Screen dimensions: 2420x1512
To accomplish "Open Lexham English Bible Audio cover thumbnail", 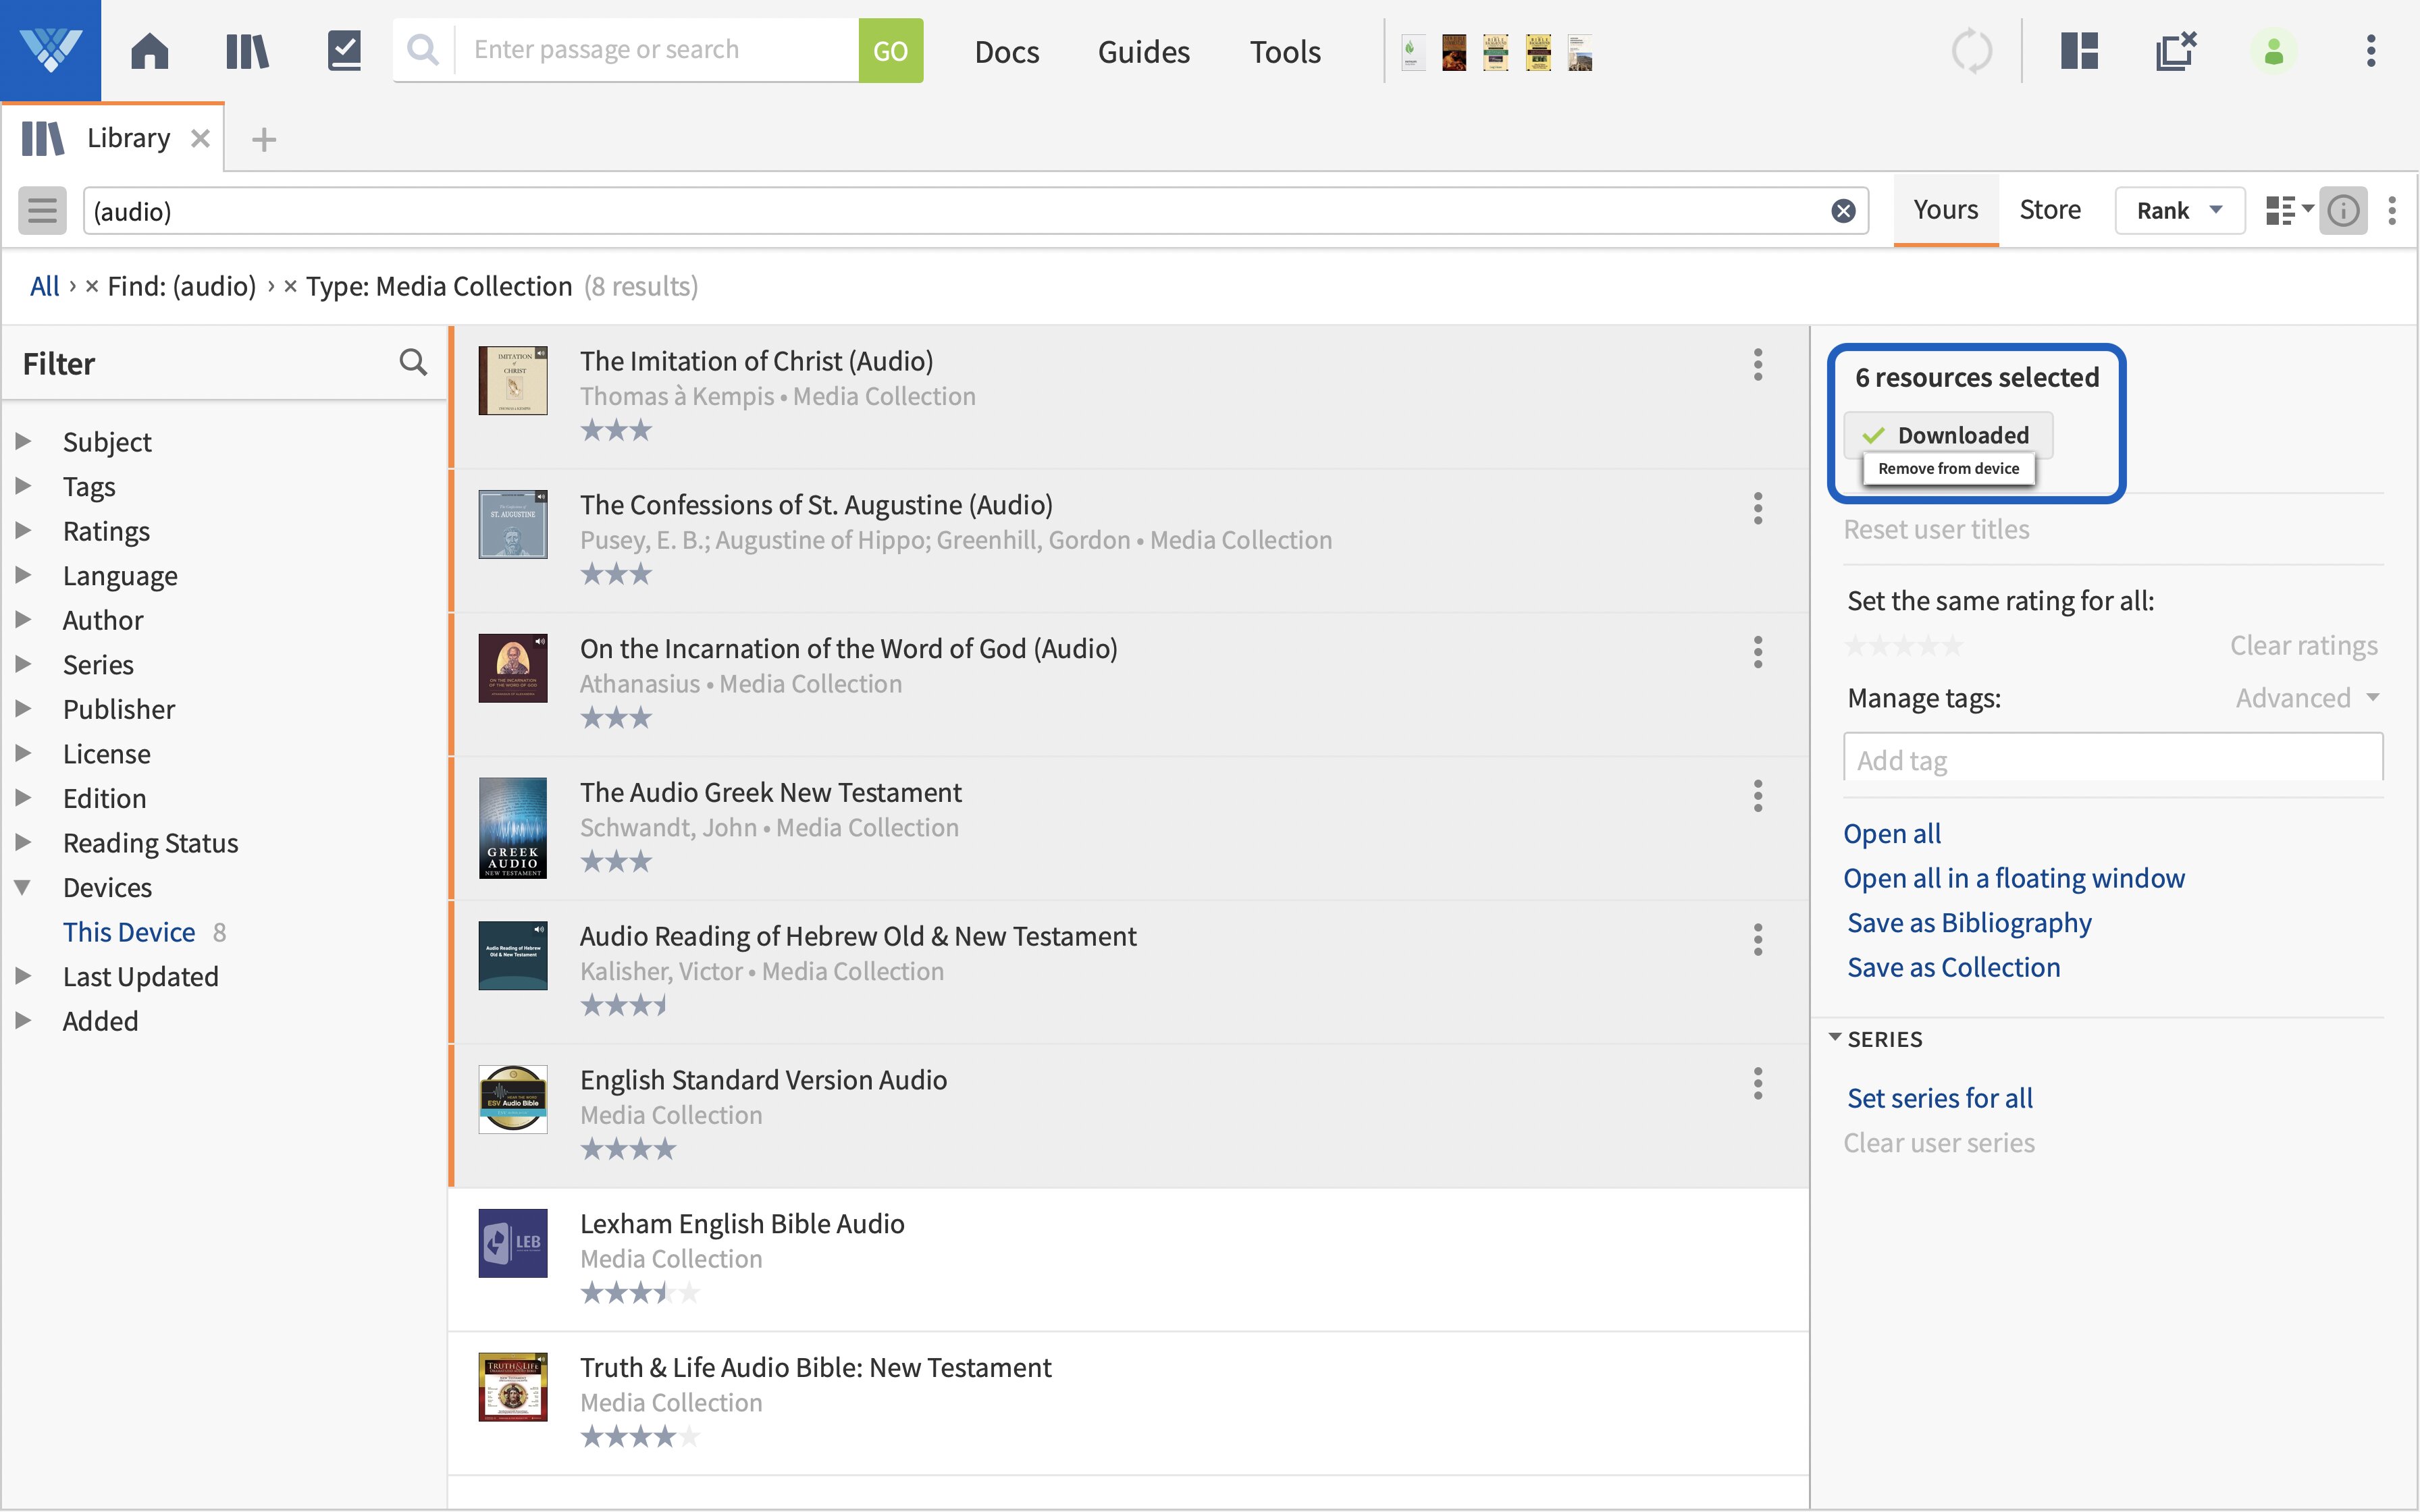I will (513, 1243).
